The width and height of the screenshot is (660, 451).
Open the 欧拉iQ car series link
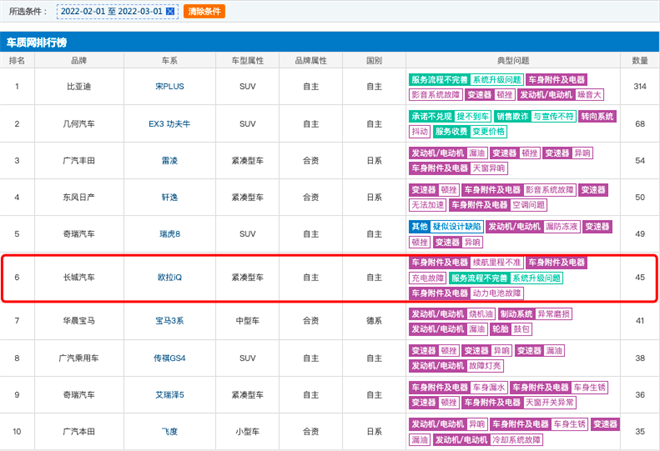point(170,277)
